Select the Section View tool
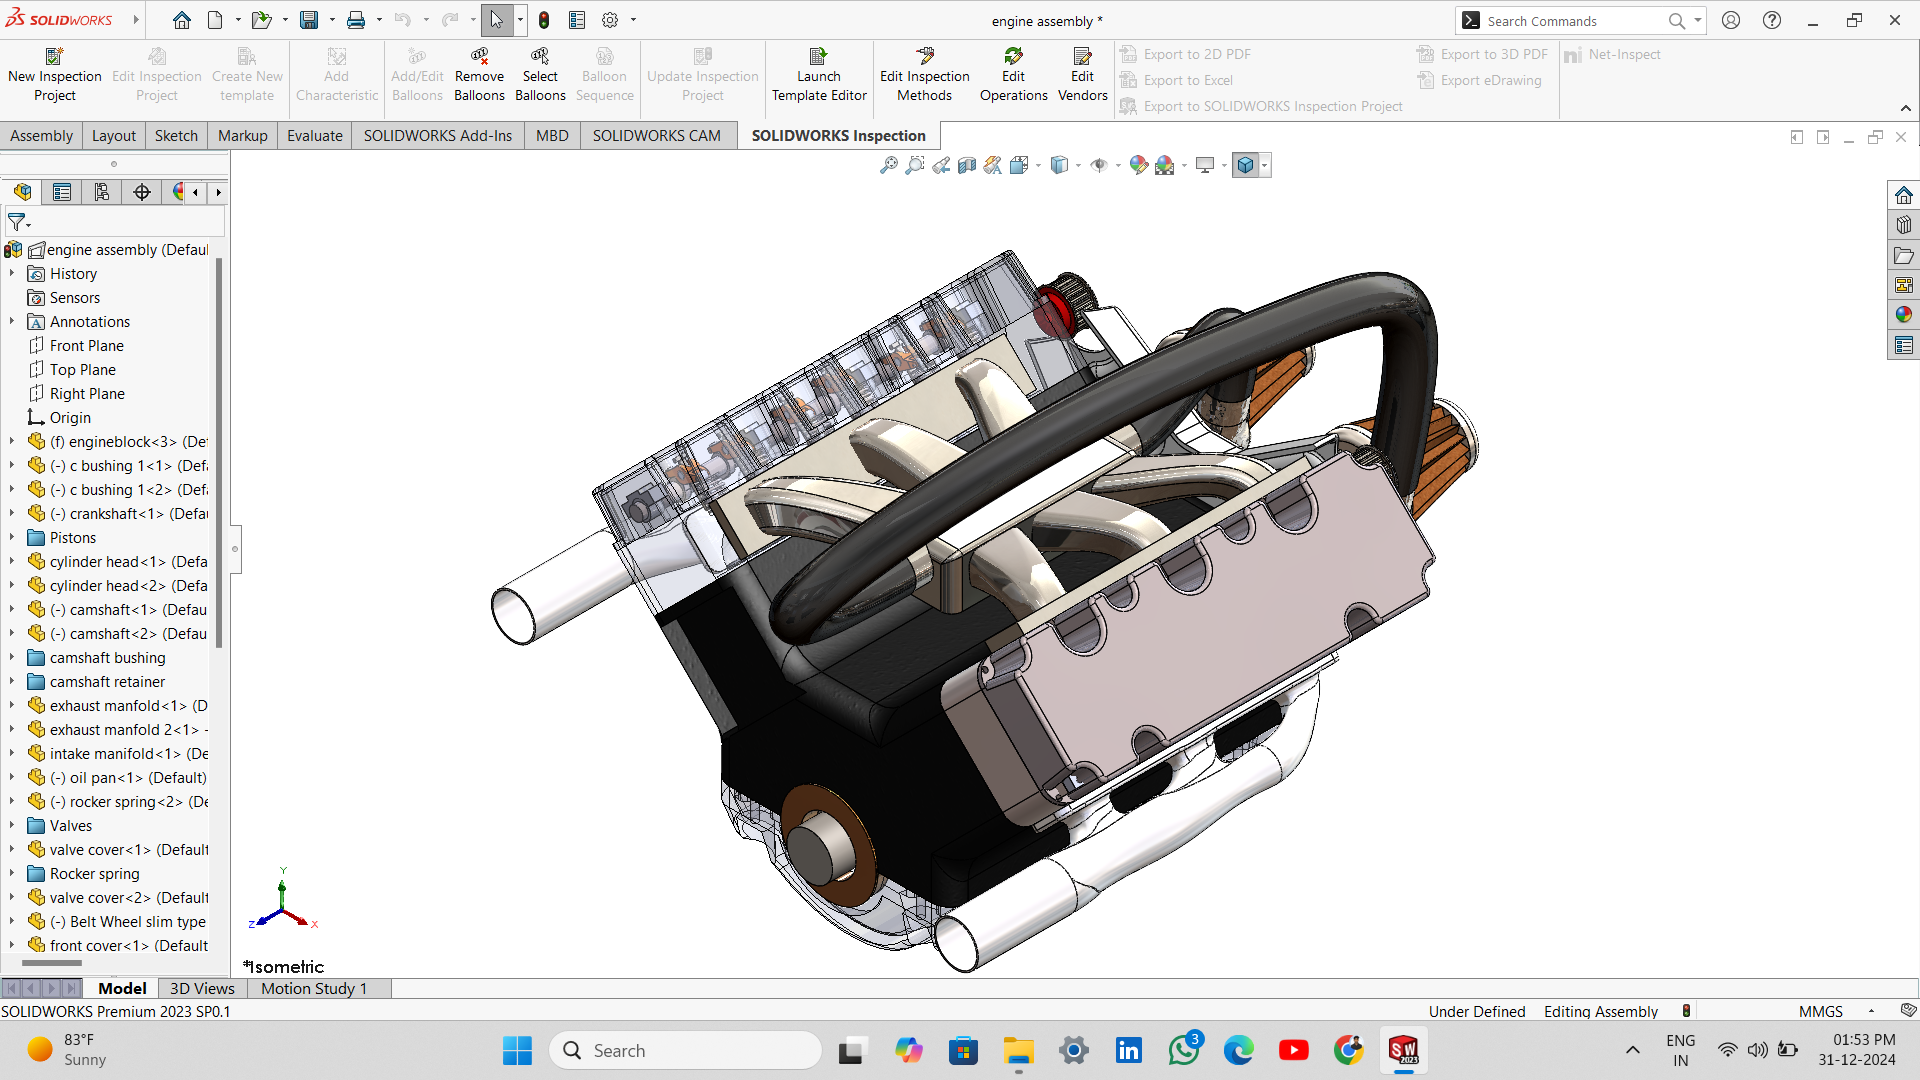The image size is (1920, 1080). point(967,165)
